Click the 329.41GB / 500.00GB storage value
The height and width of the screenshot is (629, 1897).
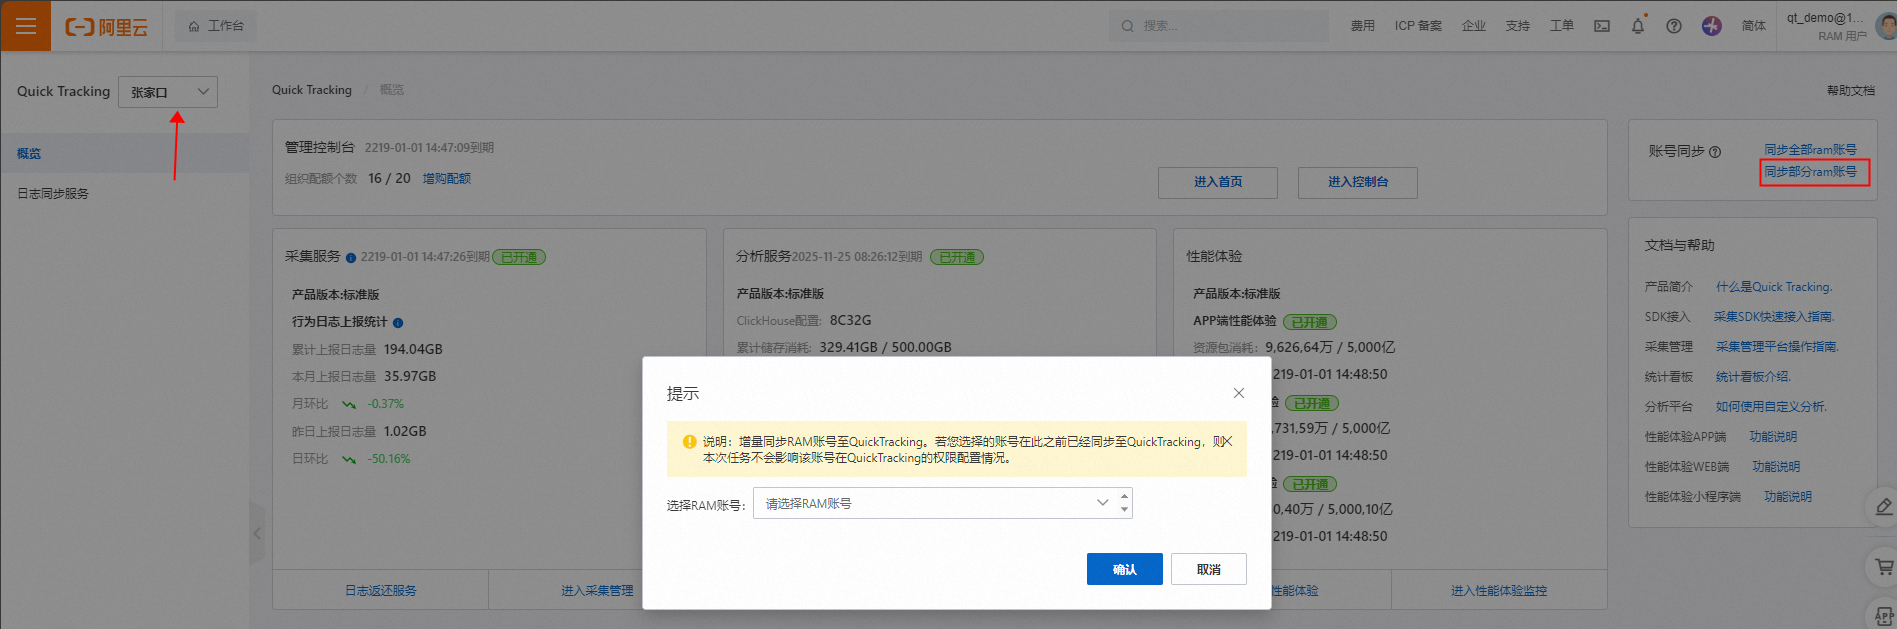click(885, 348)
